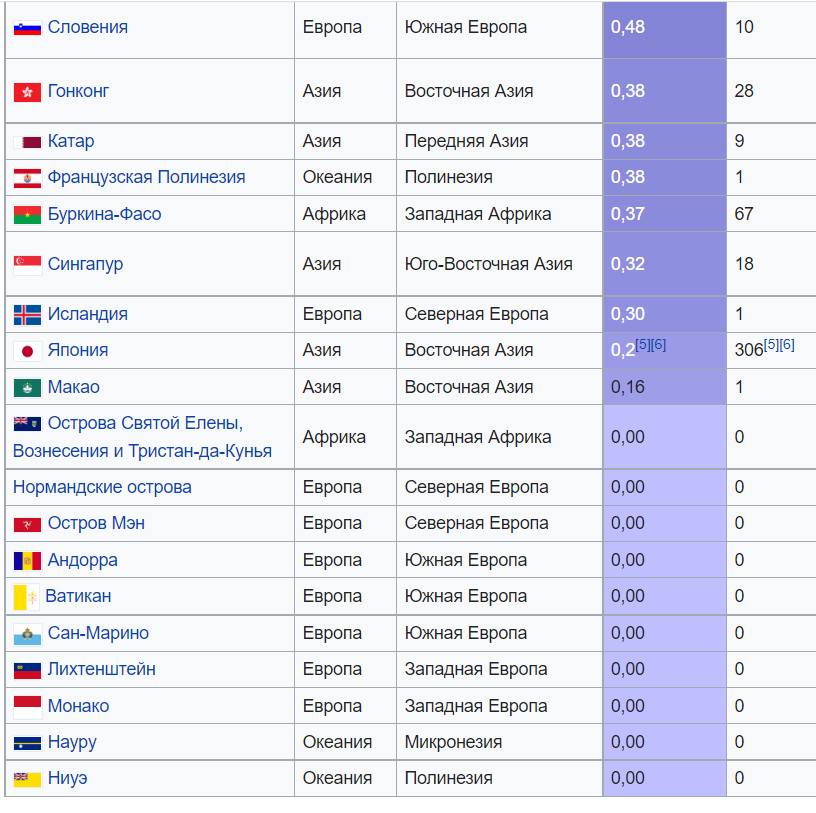Viewport: 816px width, 813px height.
Task: Open the Острова Святой Елены link
Action: 145,423
